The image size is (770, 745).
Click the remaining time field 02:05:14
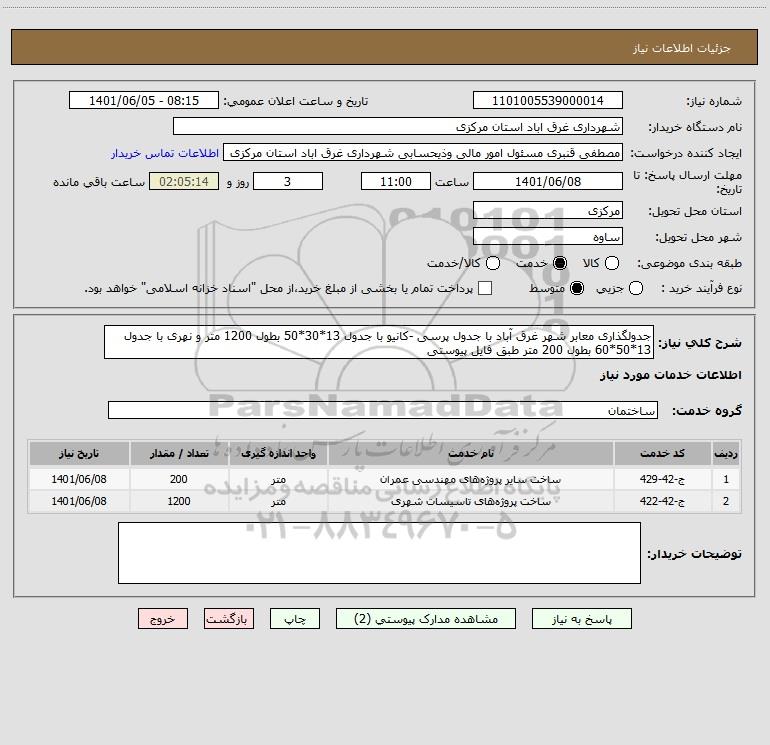click(x=184, y=181)
